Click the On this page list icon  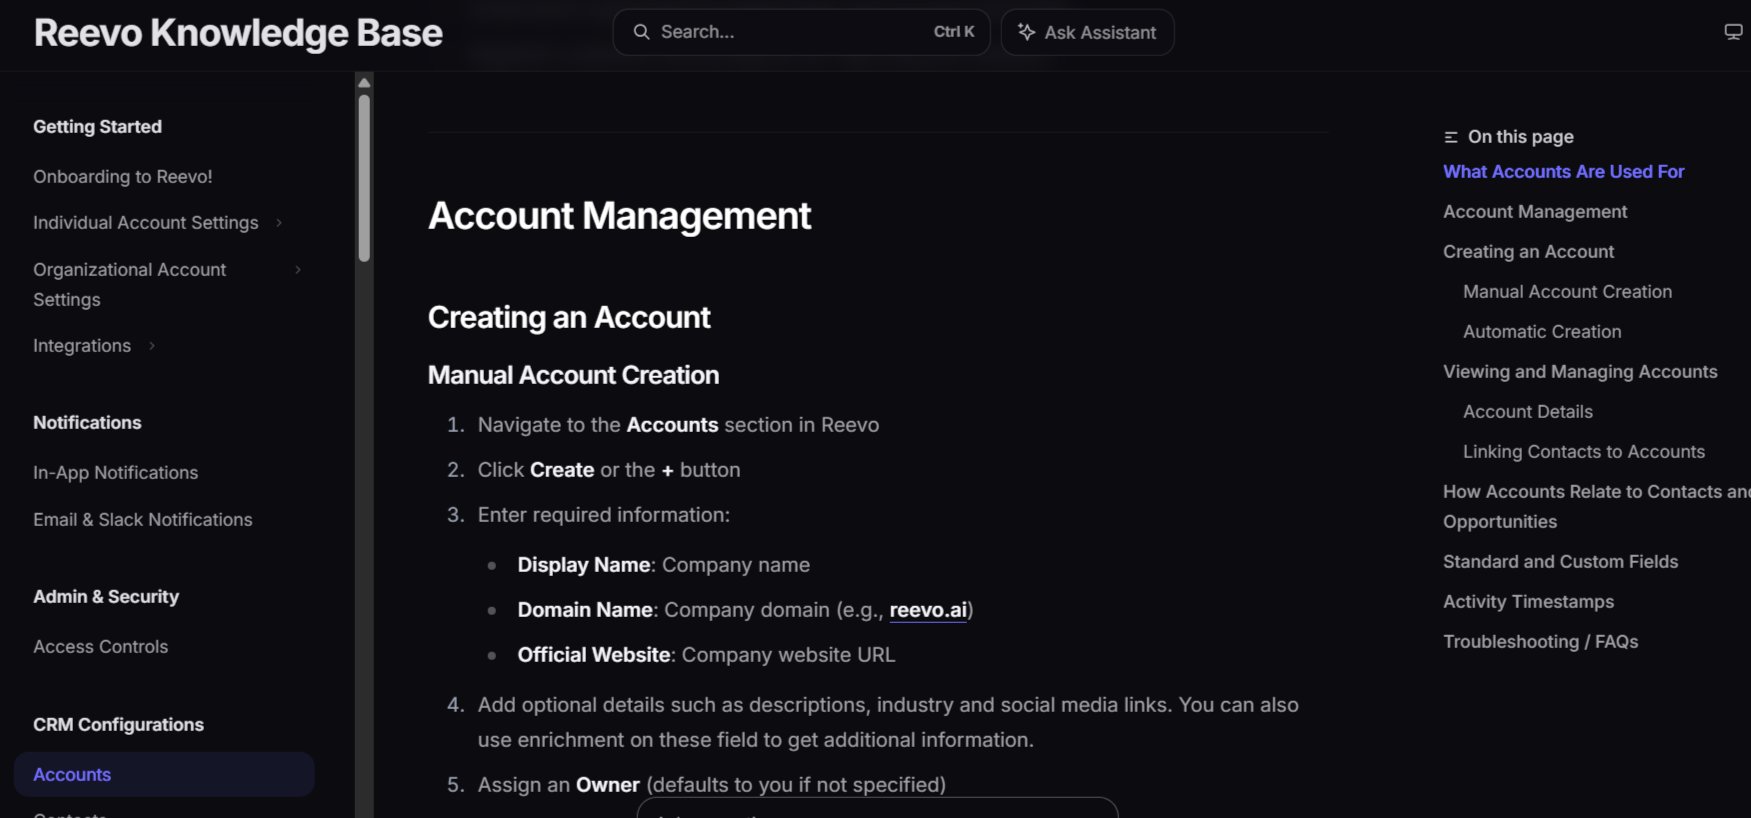(1451, 137)
